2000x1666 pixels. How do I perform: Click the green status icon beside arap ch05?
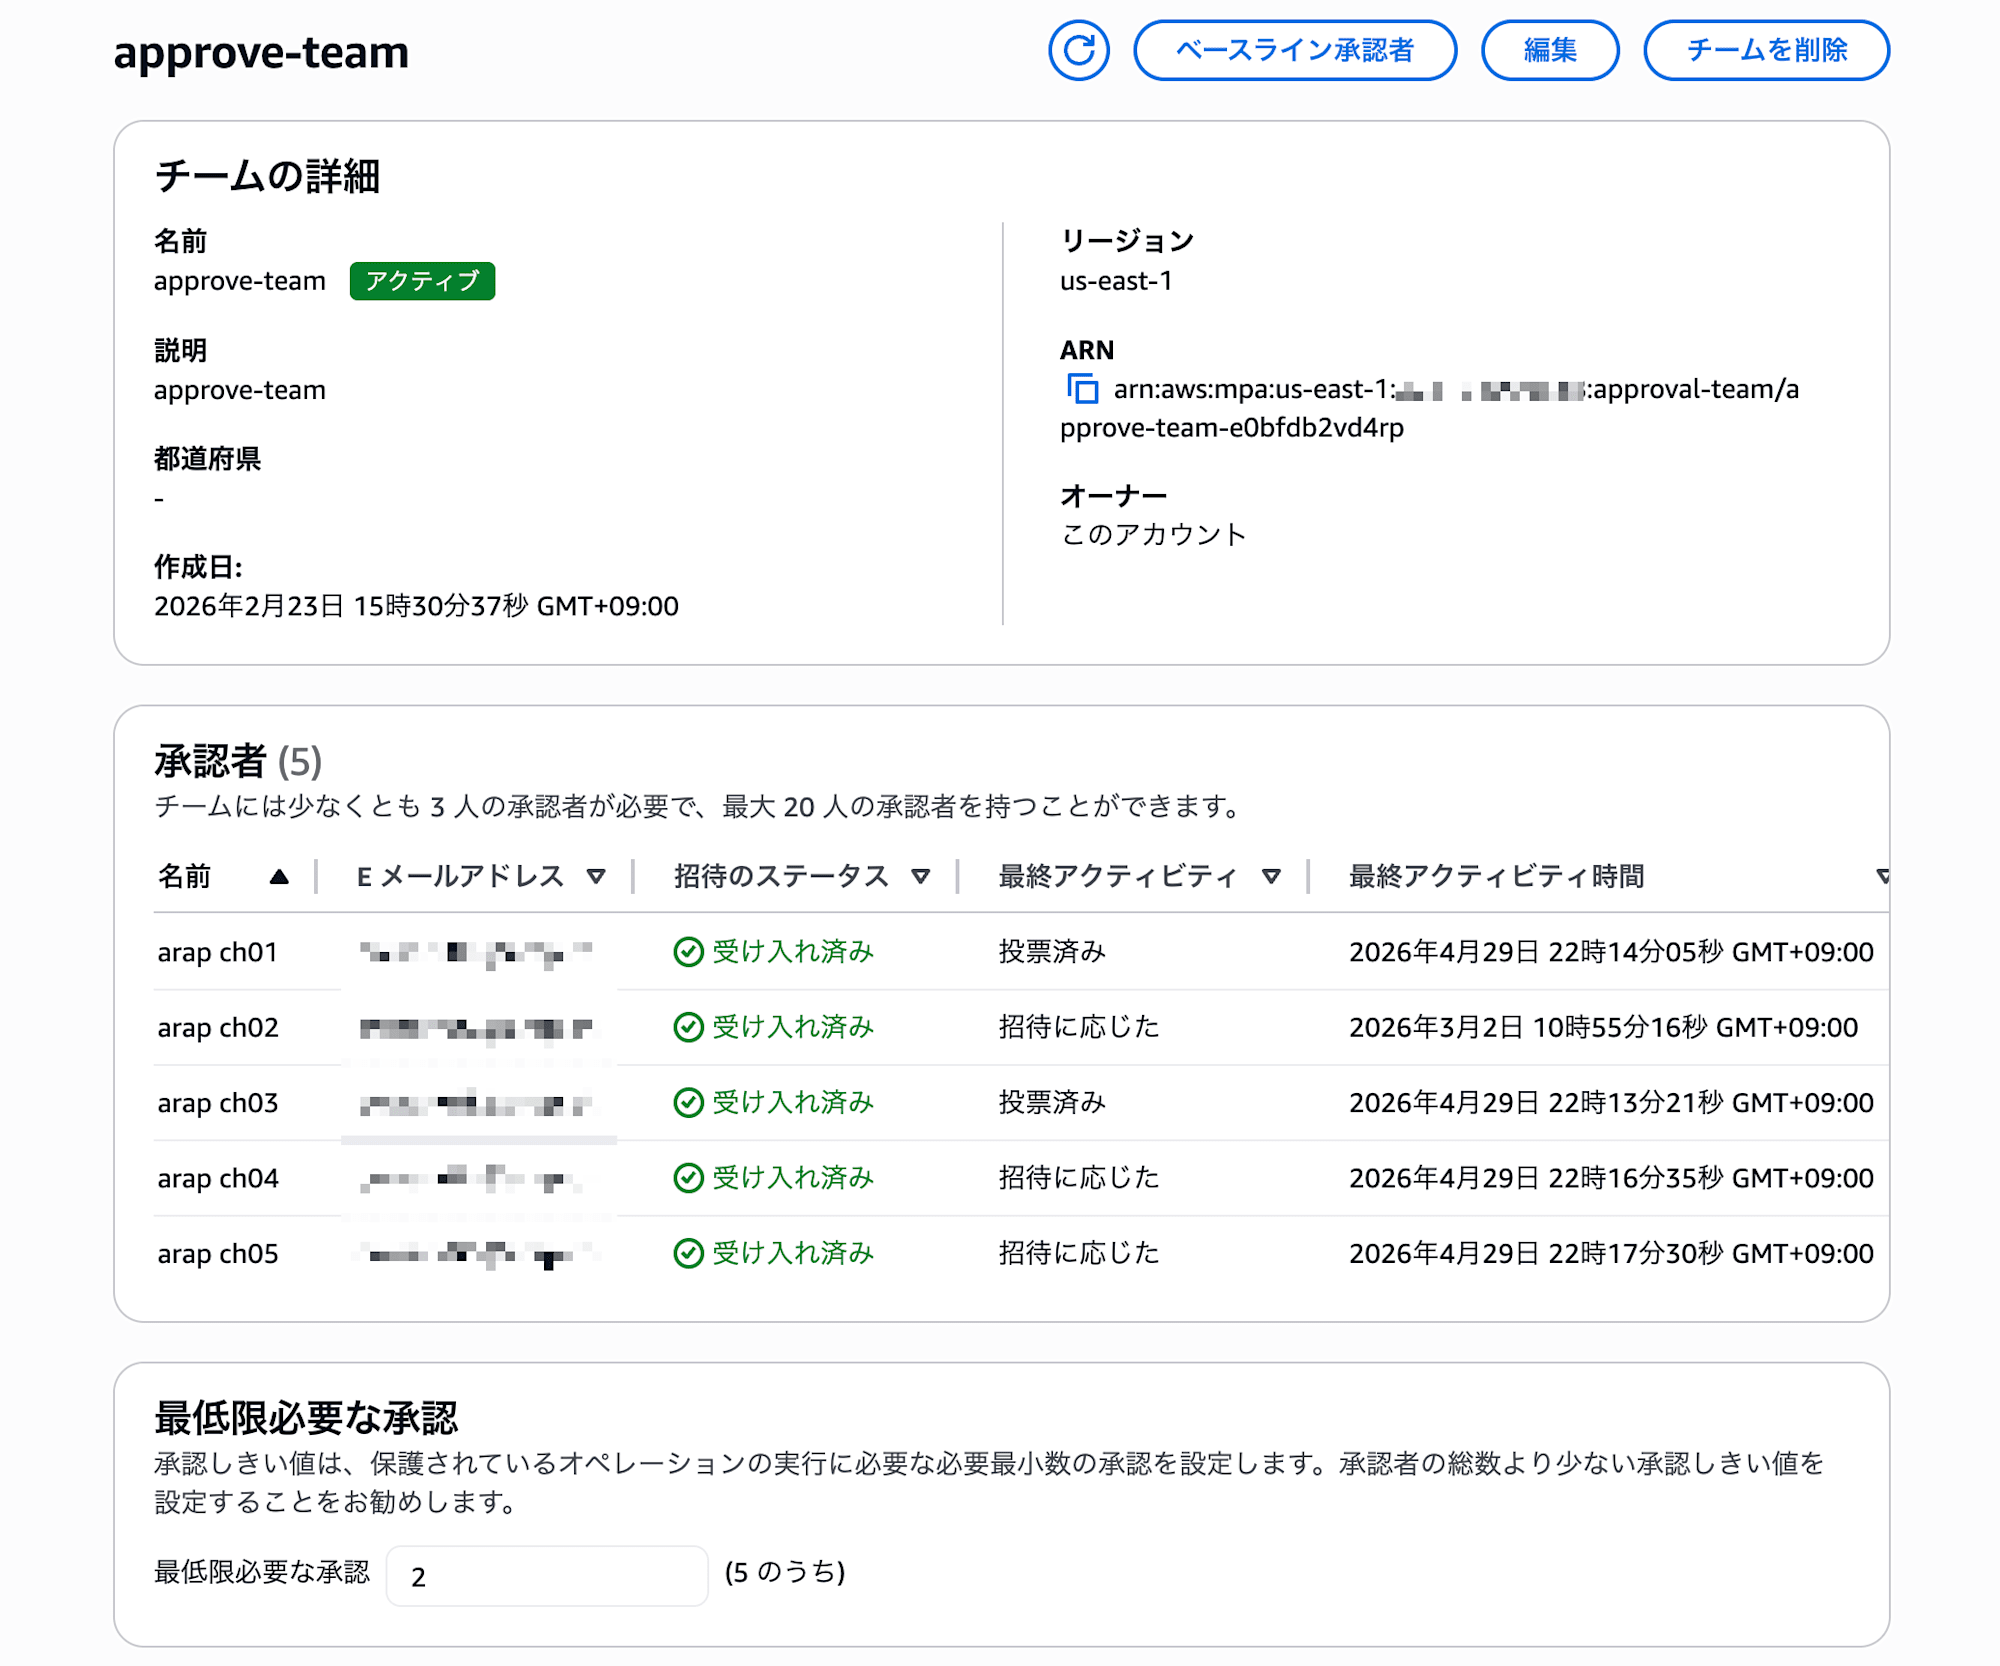pos(688,1253)
